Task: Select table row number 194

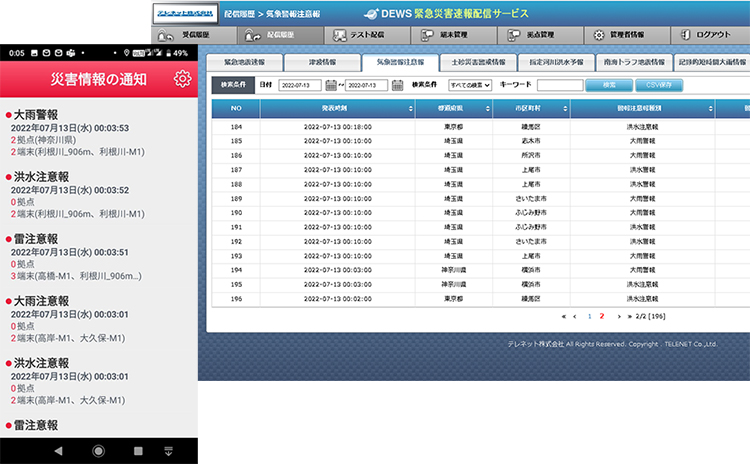Action: pyautogui.click(x=481, y=270)
